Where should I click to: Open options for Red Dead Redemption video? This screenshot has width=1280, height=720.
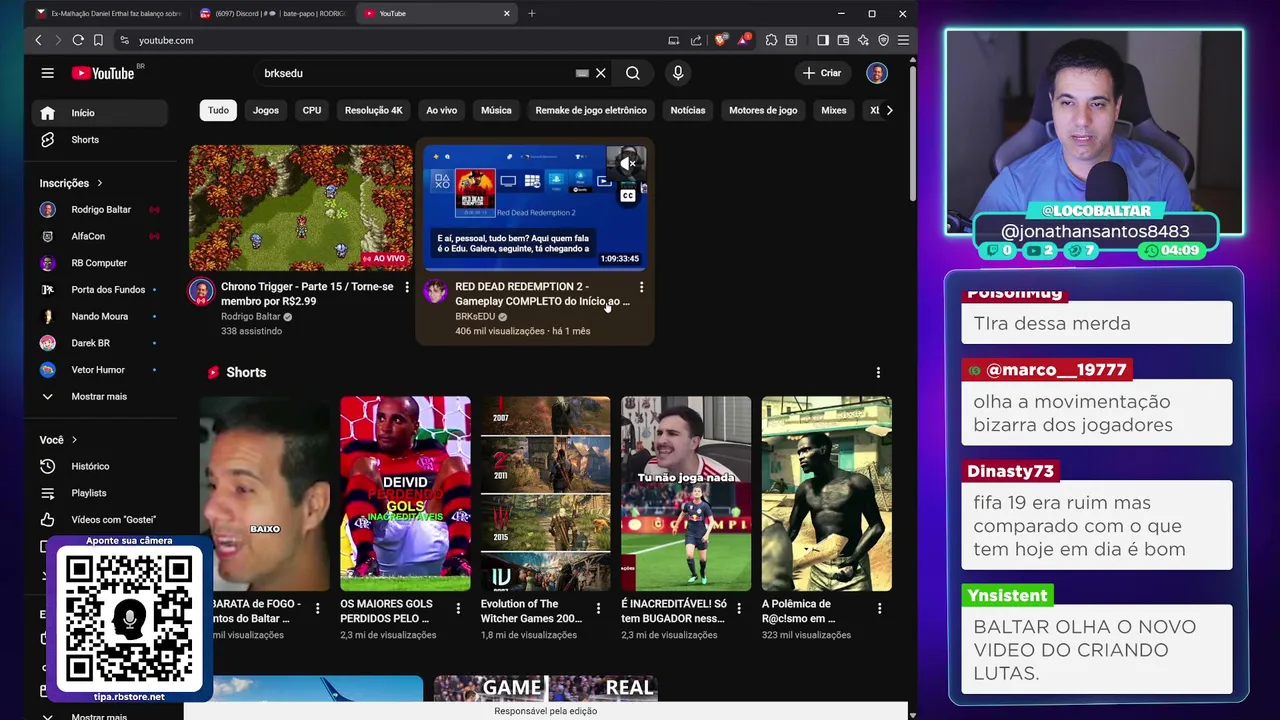(x=641, y=287)
